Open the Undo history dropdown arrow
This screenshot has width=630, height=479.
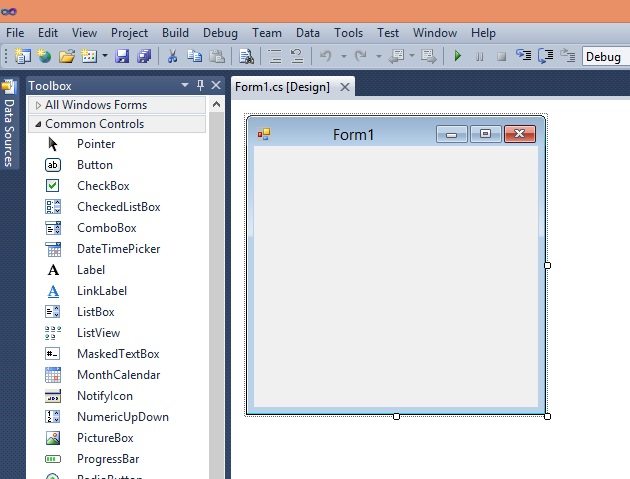tap(344, 56)
